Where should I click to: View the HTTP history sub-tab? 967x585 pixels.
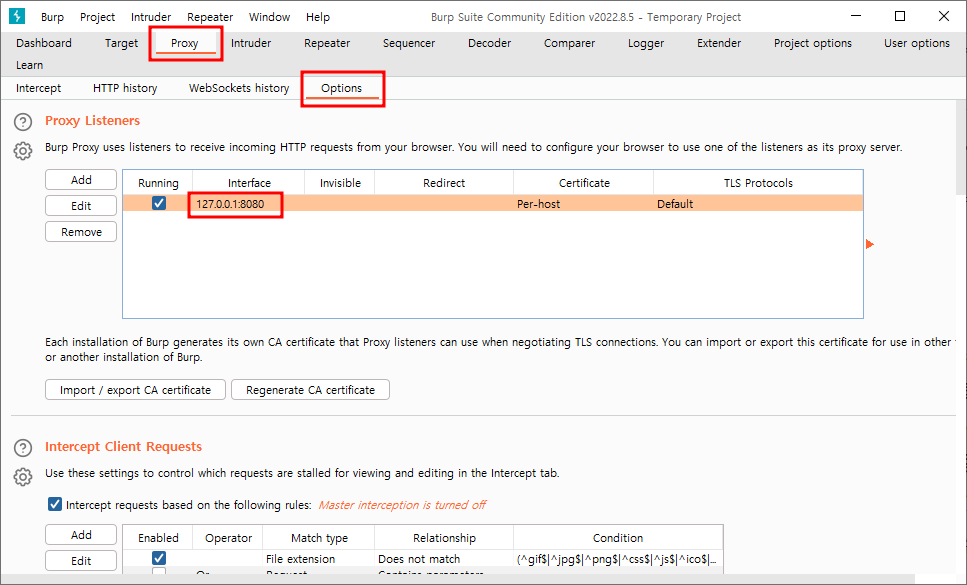[125, 88]
